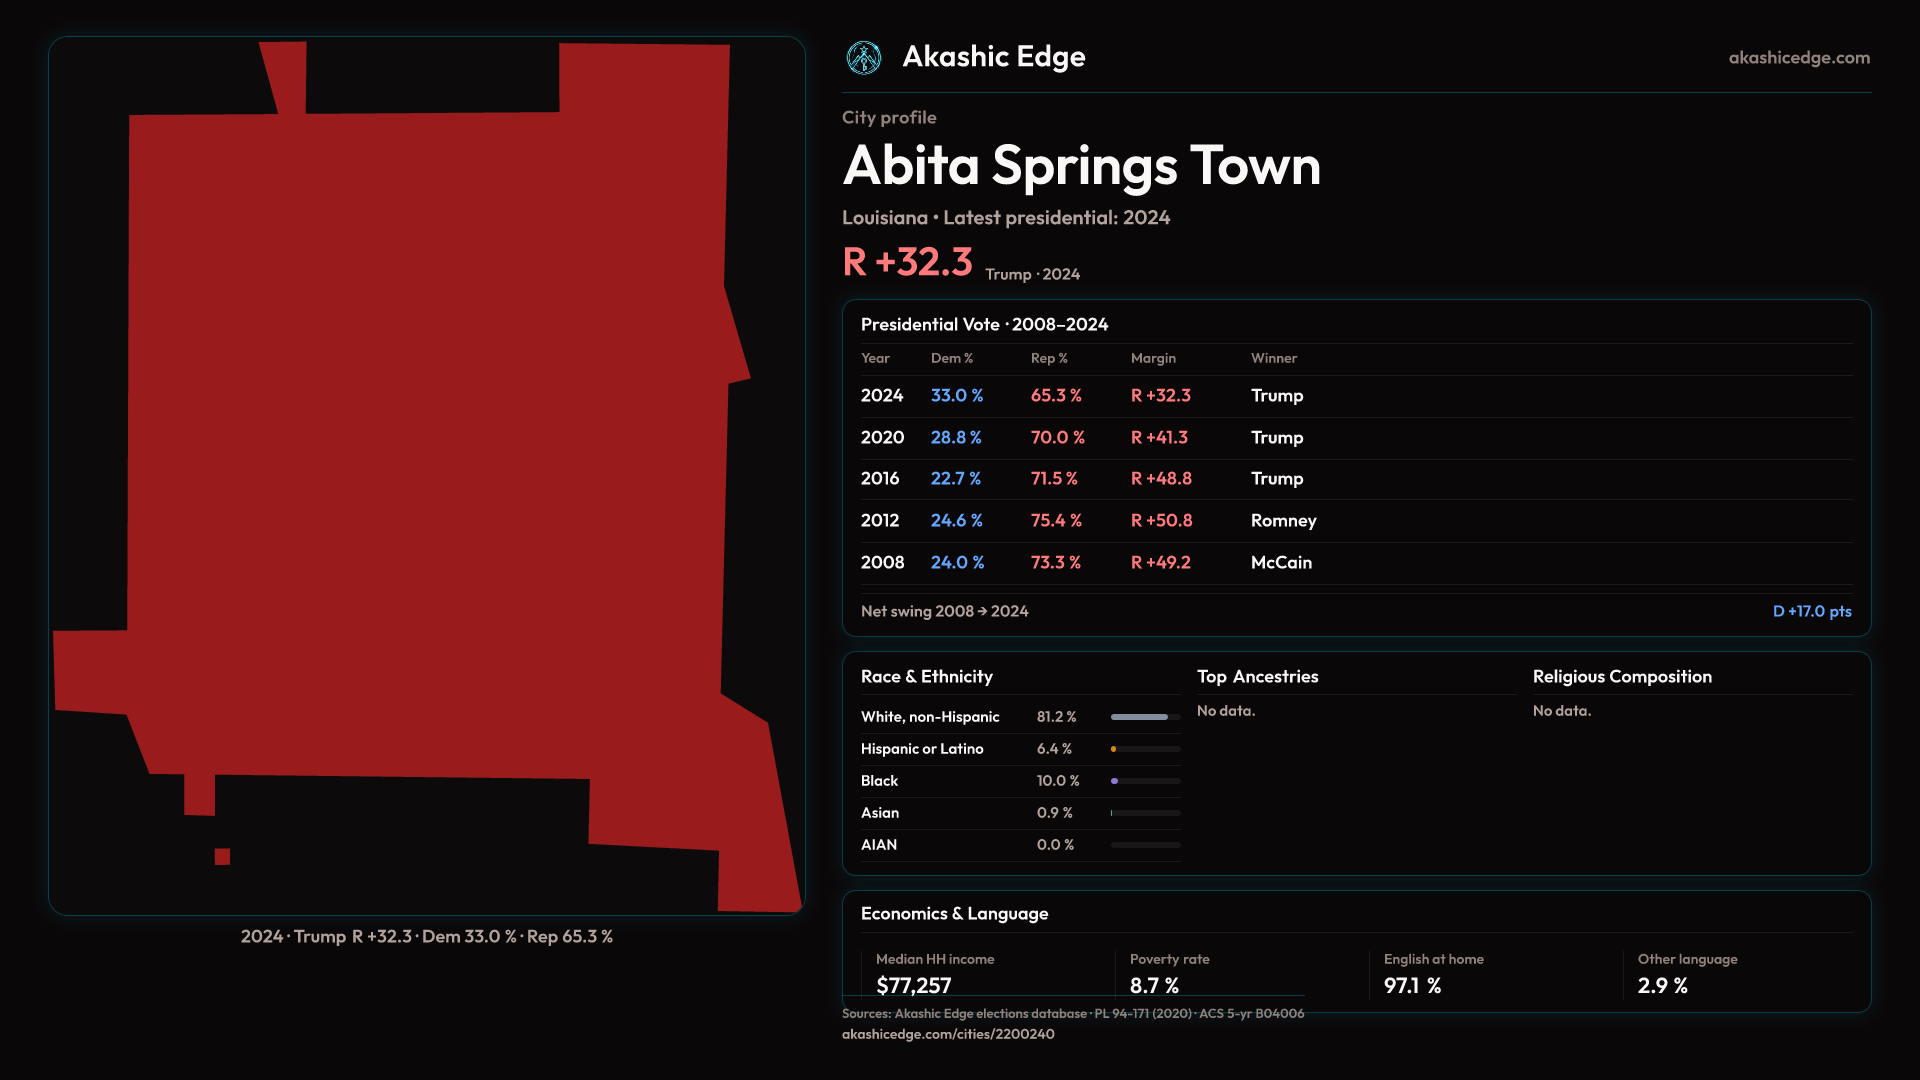Click the Akashic Edge logo icon
Viewport: 1920px width, 1080px height.
click(864, 58)
